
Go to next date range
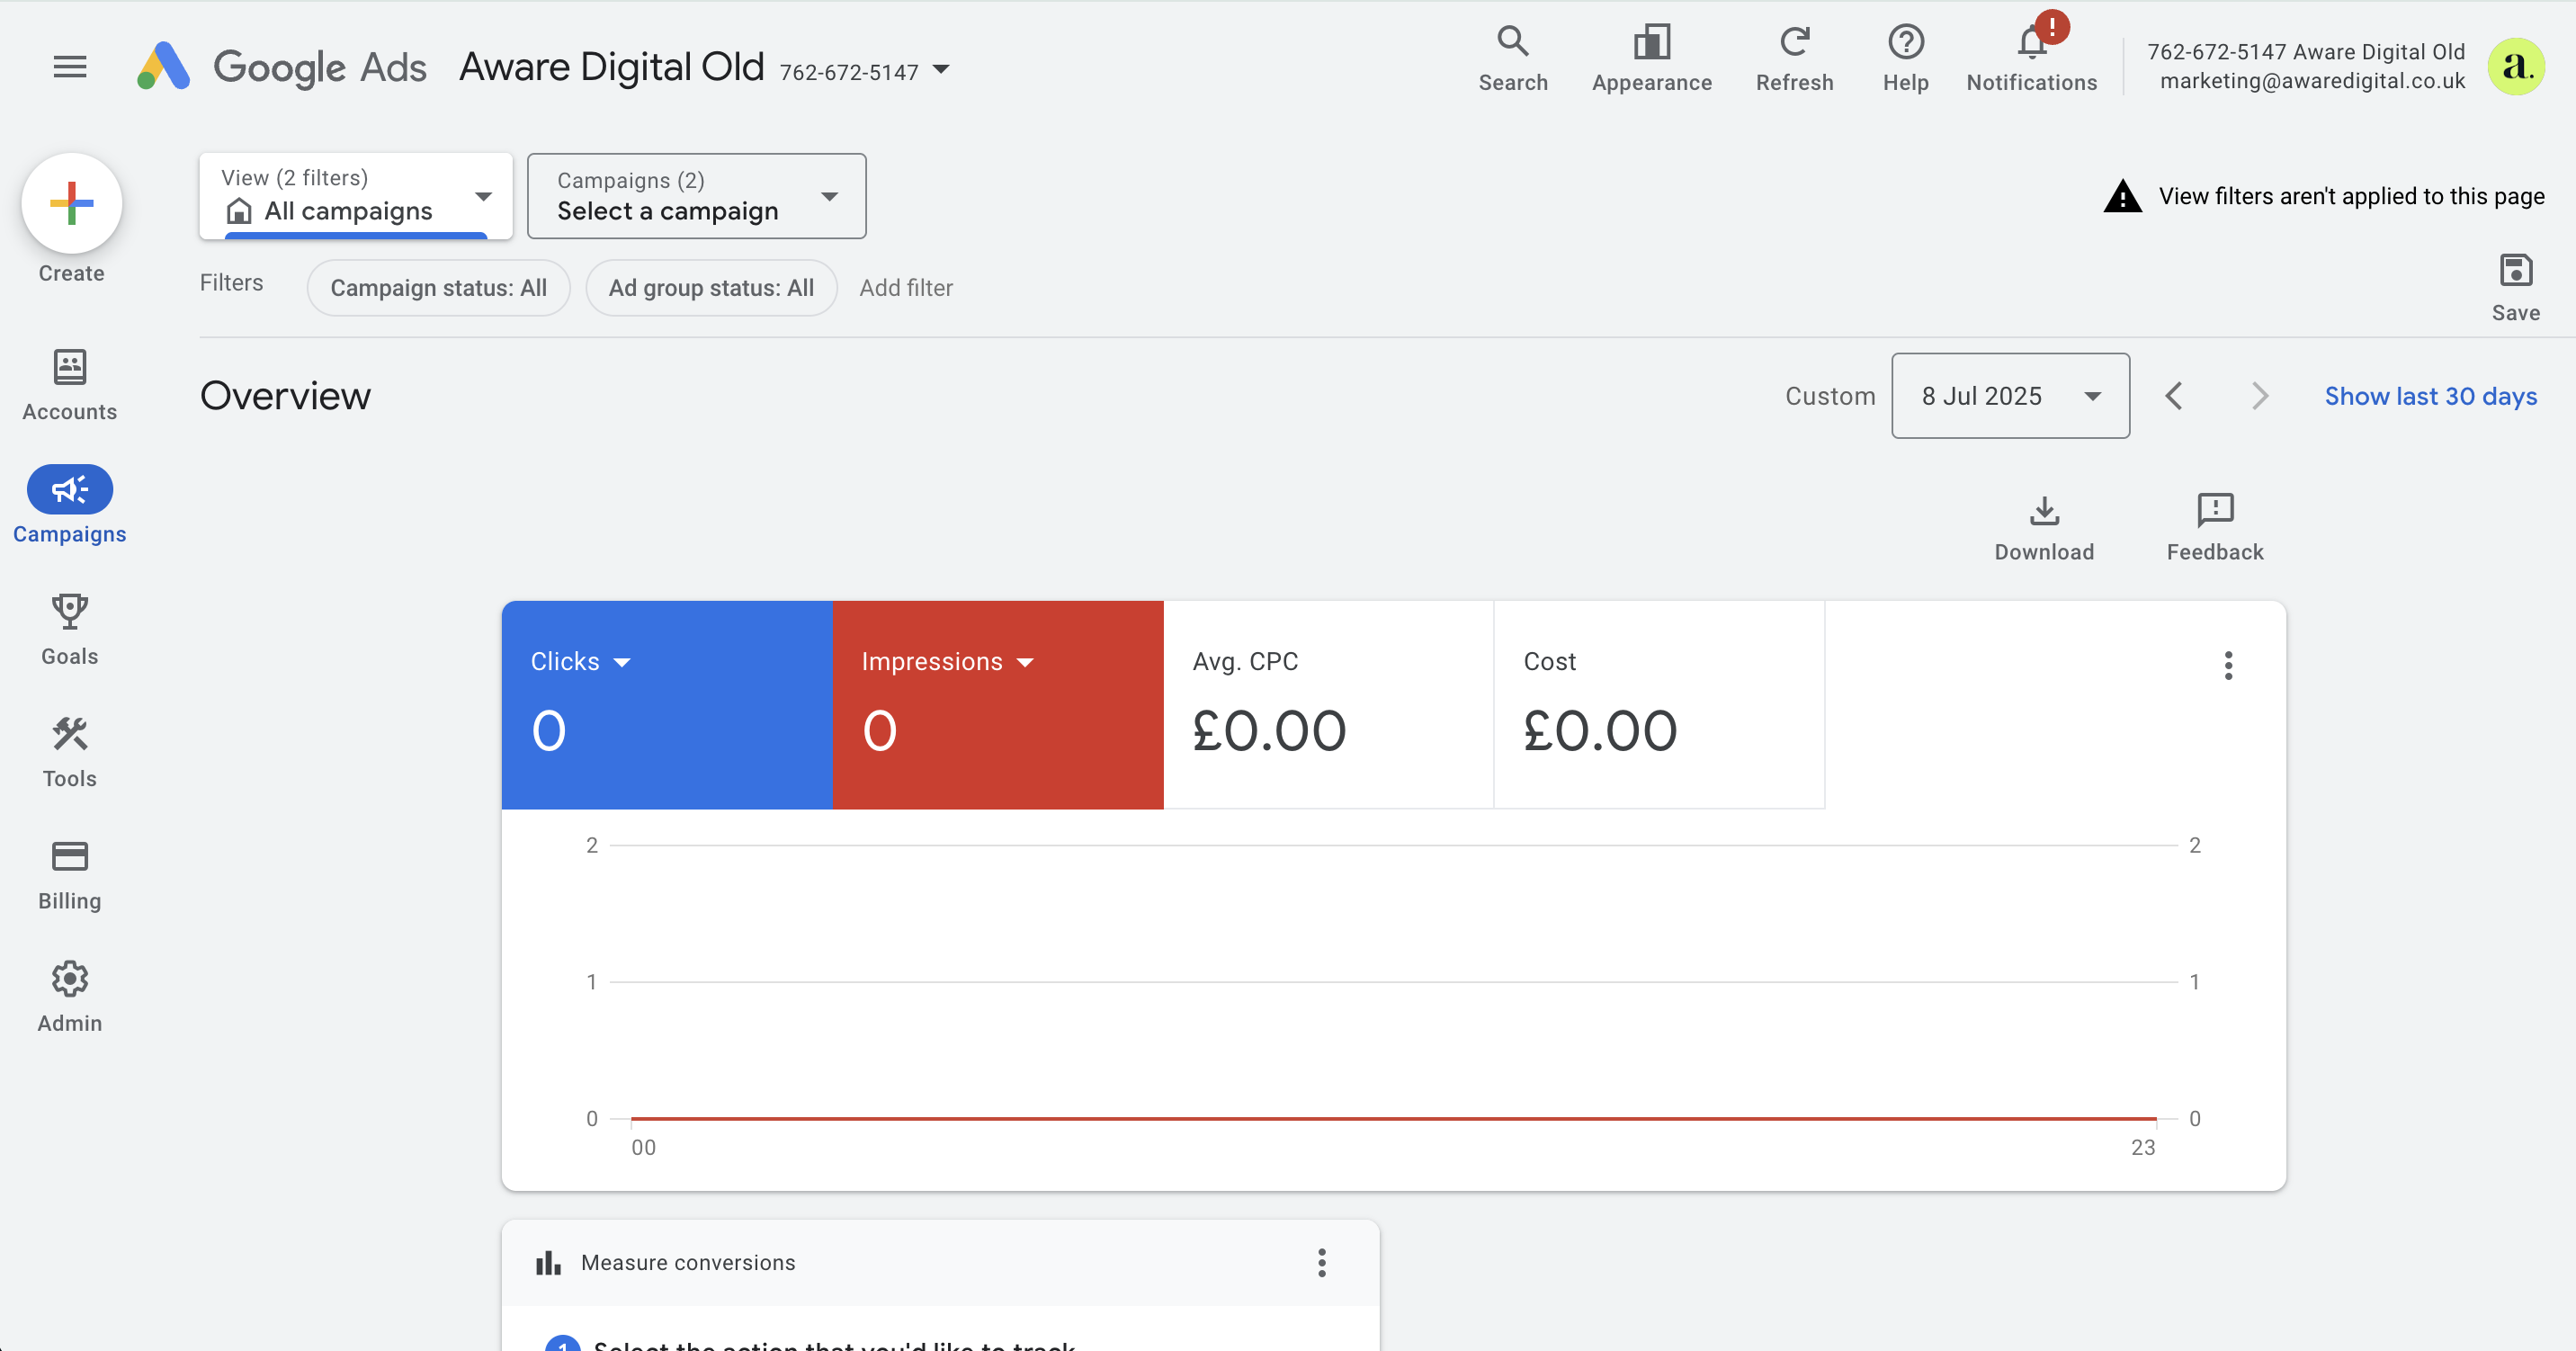pyautogui.click(x=2259, y=396)
